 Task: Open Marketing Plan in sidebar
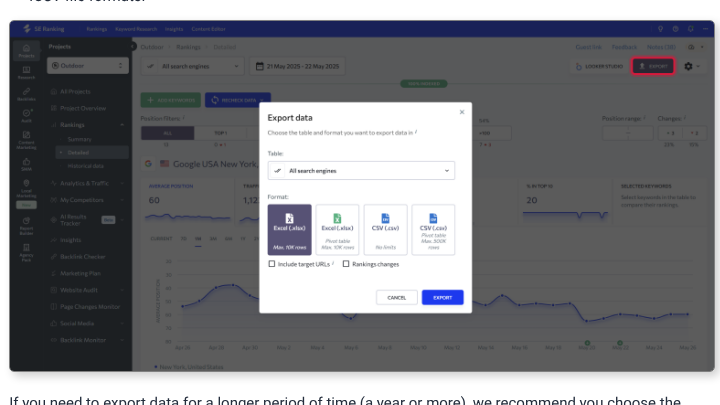click(80, 273)
